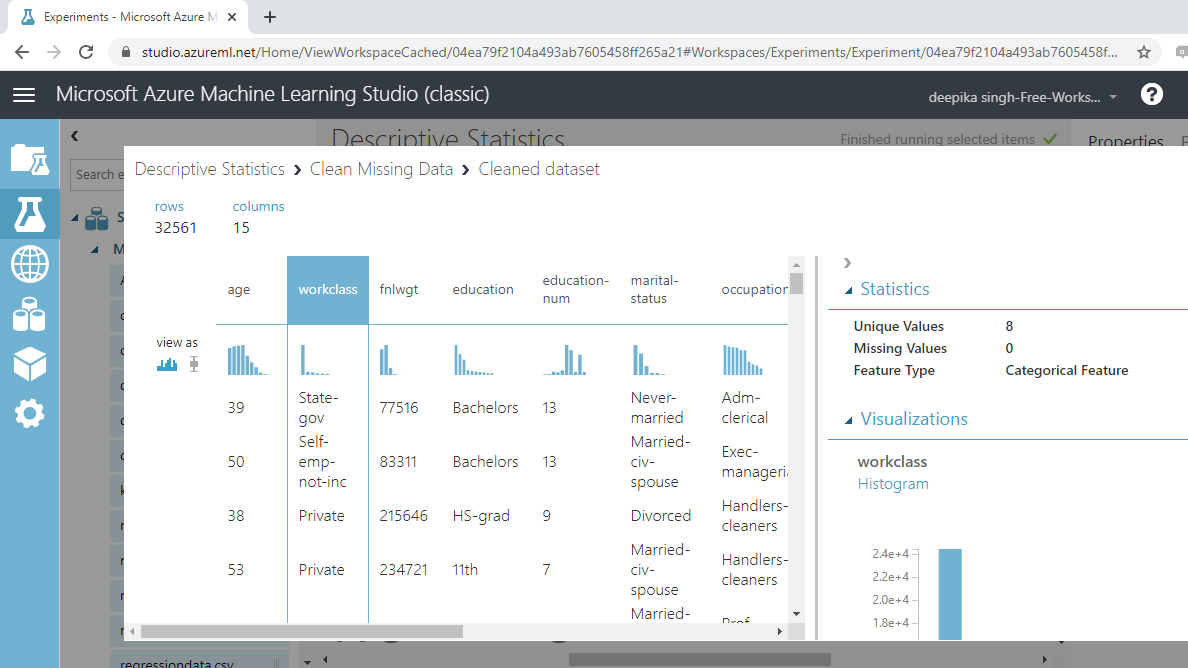Click the tall workclass histogram bar

[x=950, y=595]
